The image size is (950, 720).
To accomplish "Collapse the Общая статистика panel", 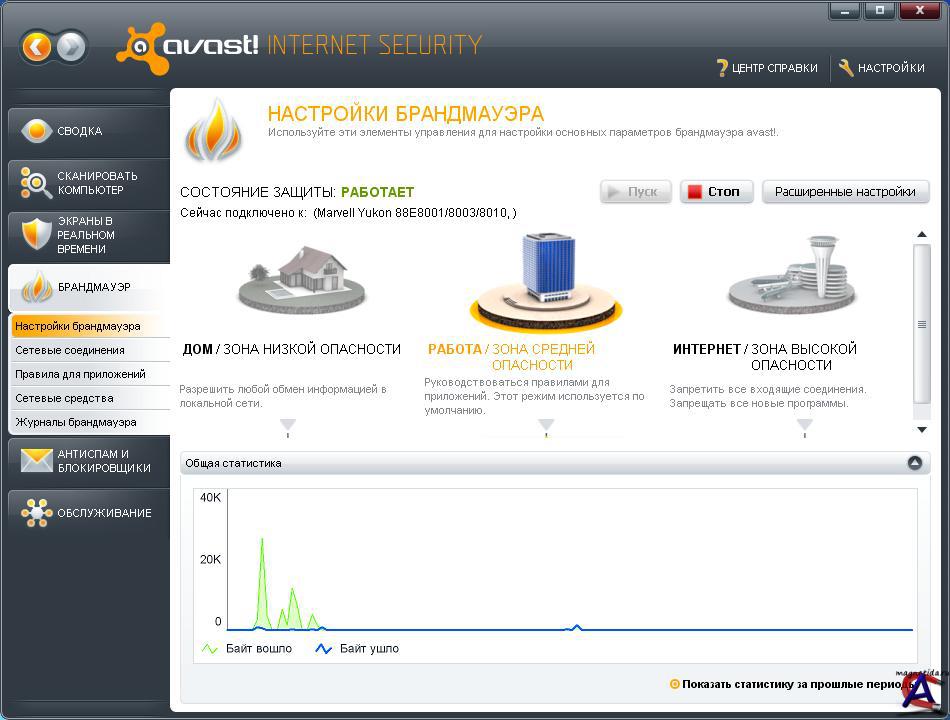I will coord(914,463).
